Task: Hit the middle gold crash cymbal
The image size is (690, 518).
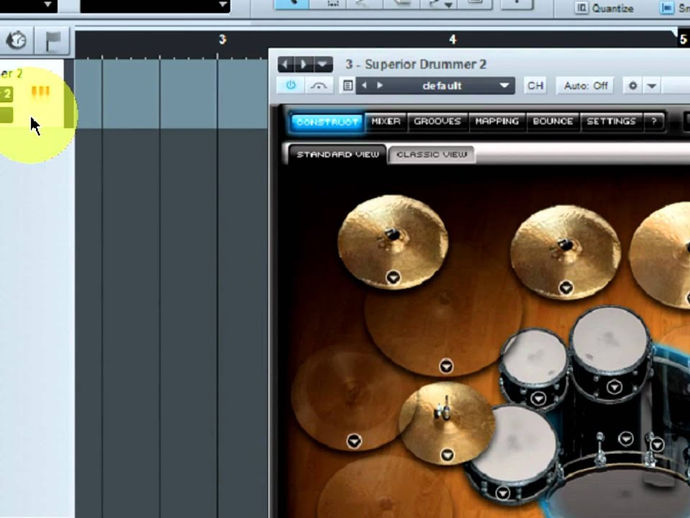Action: (x=565, y=251)
